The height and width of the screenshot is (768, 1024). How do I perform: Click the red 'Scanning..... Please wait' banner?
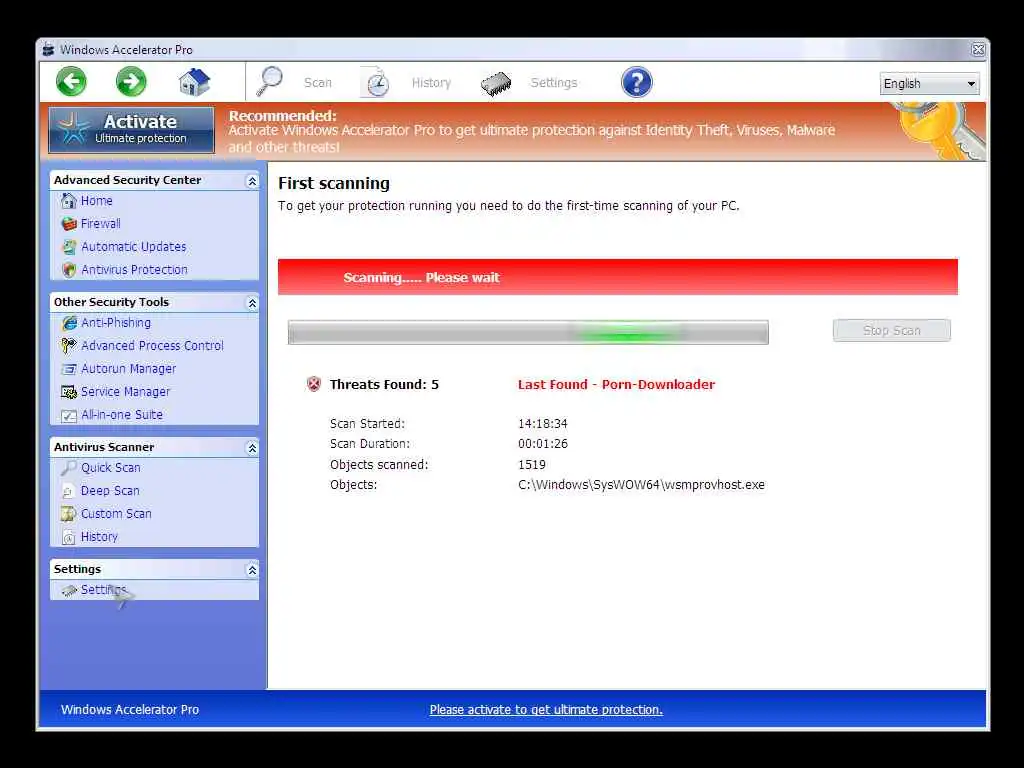(x=618, y=277)
